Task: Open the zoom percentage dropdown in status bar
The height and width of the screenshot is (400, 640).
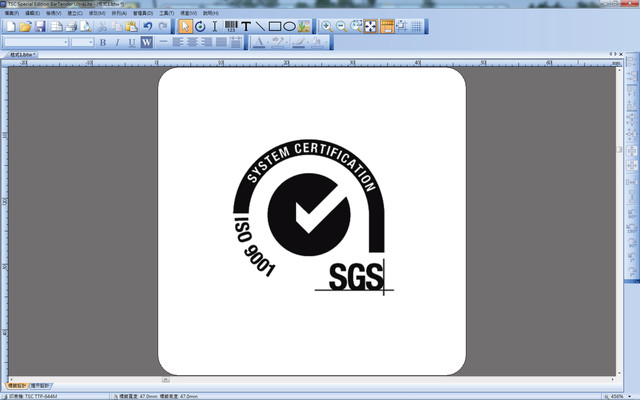Action: coord(629,396)
